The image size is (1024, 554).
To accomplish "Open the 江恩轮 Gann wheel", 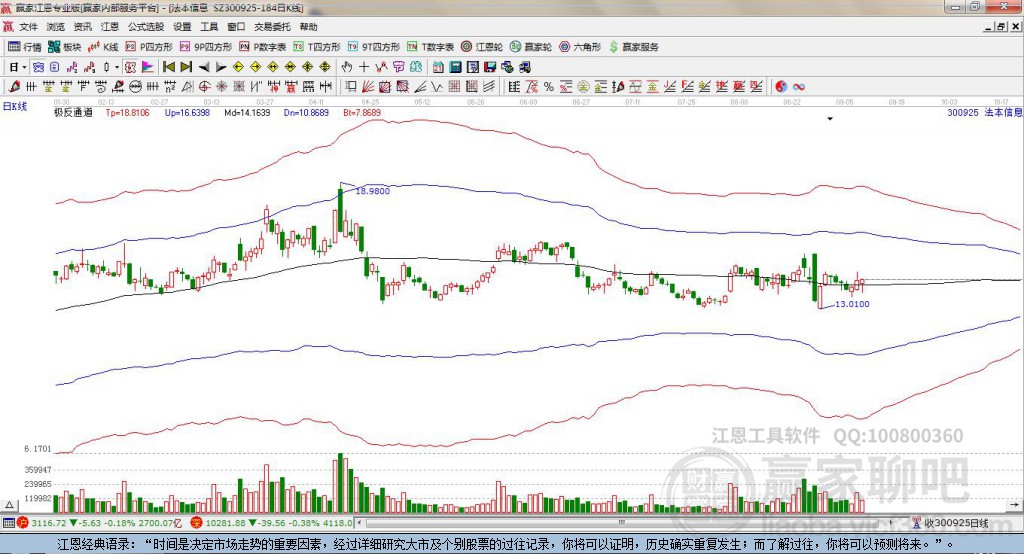I will click(482, 47).
